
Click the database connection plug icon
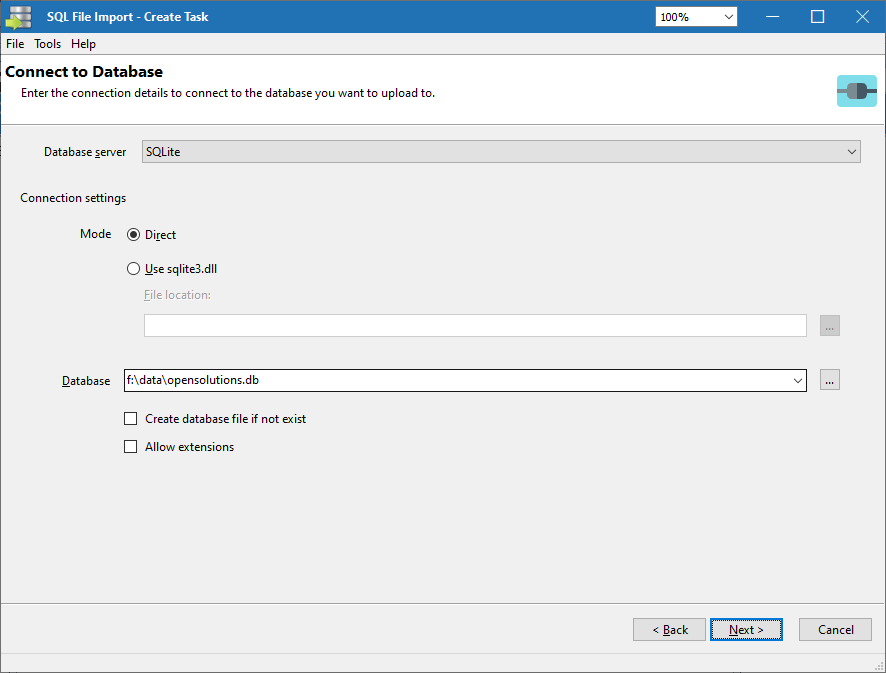coord(856,91)
